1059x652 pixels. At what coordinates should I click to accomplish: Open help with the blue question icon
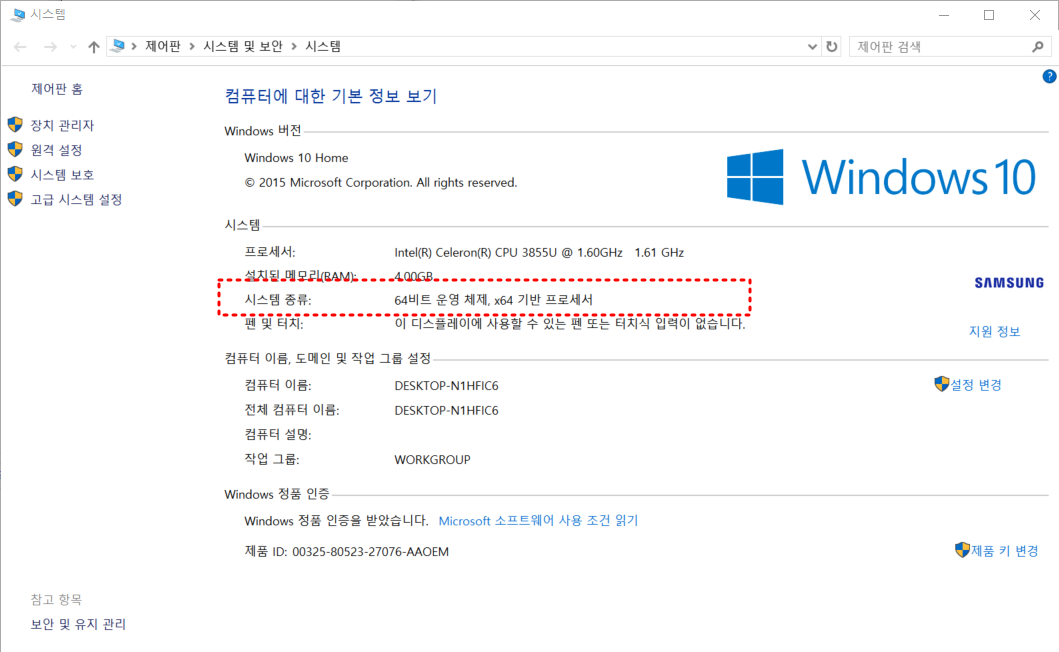1049,76
